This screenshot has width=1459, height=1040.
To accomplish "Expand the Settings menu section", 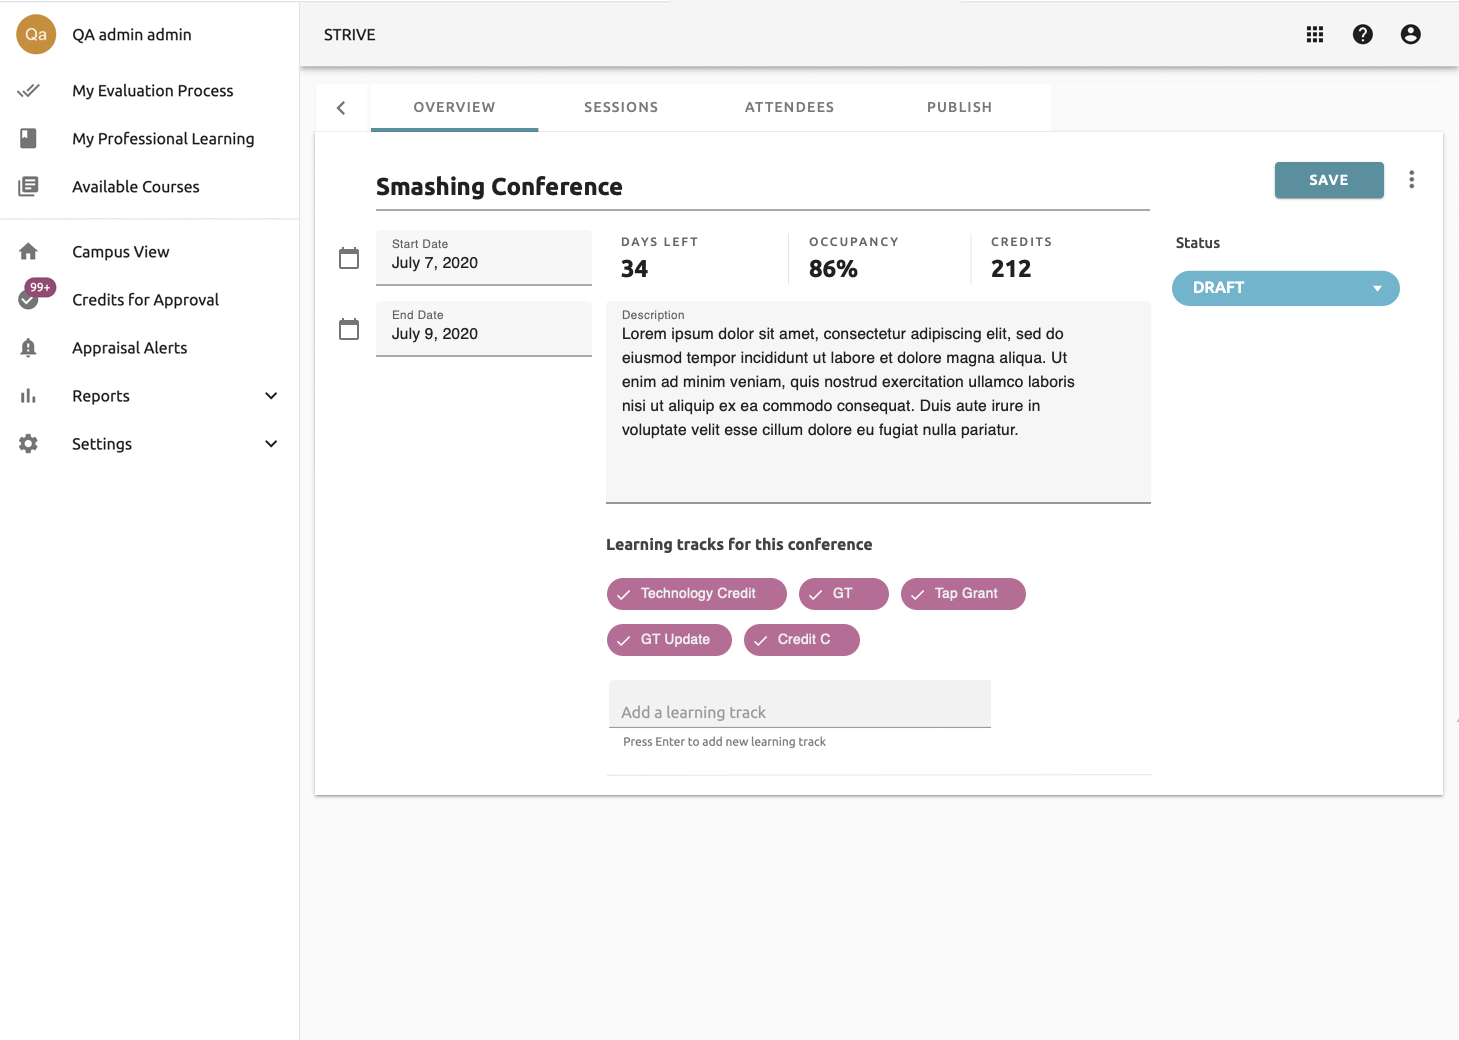I will [x=270, y=444].
